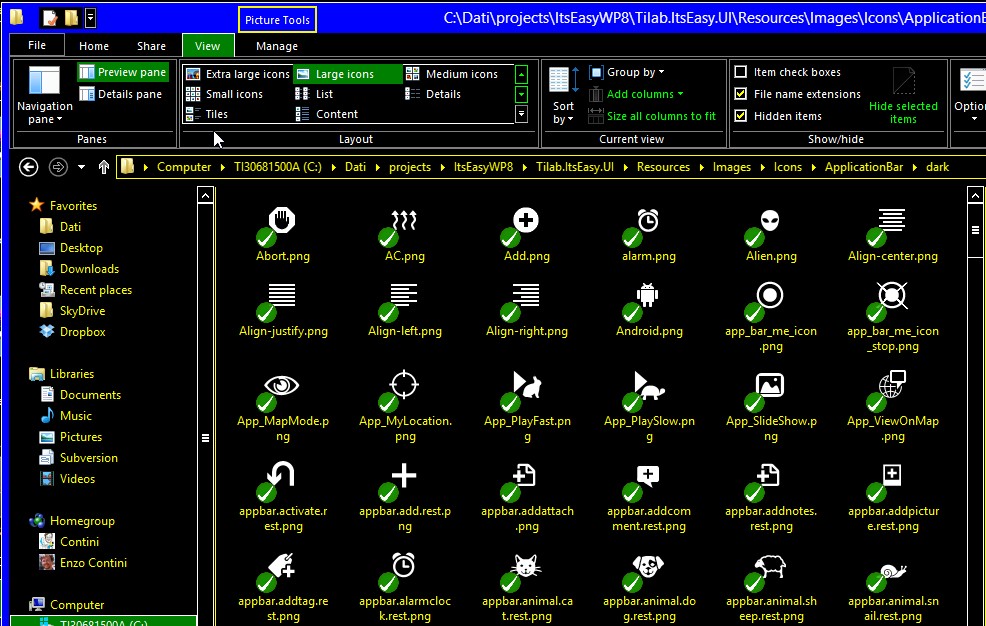986x626 pixels.
Task: Select the Alien.png icon file
Action: (770, 222)
